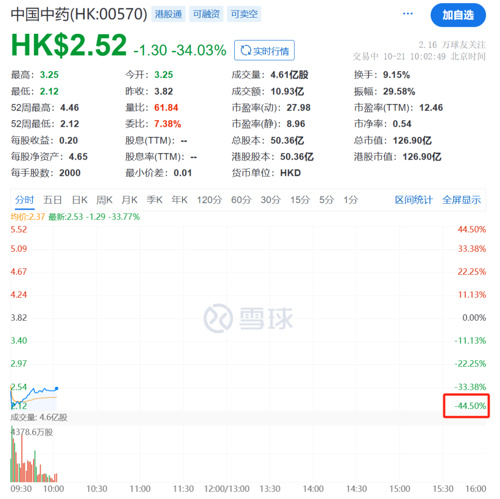Image resolution: width=500 pixels, height=499 pixels.
Task: Click the 实时行情 refresh quote button
Action: pos(264,50)
